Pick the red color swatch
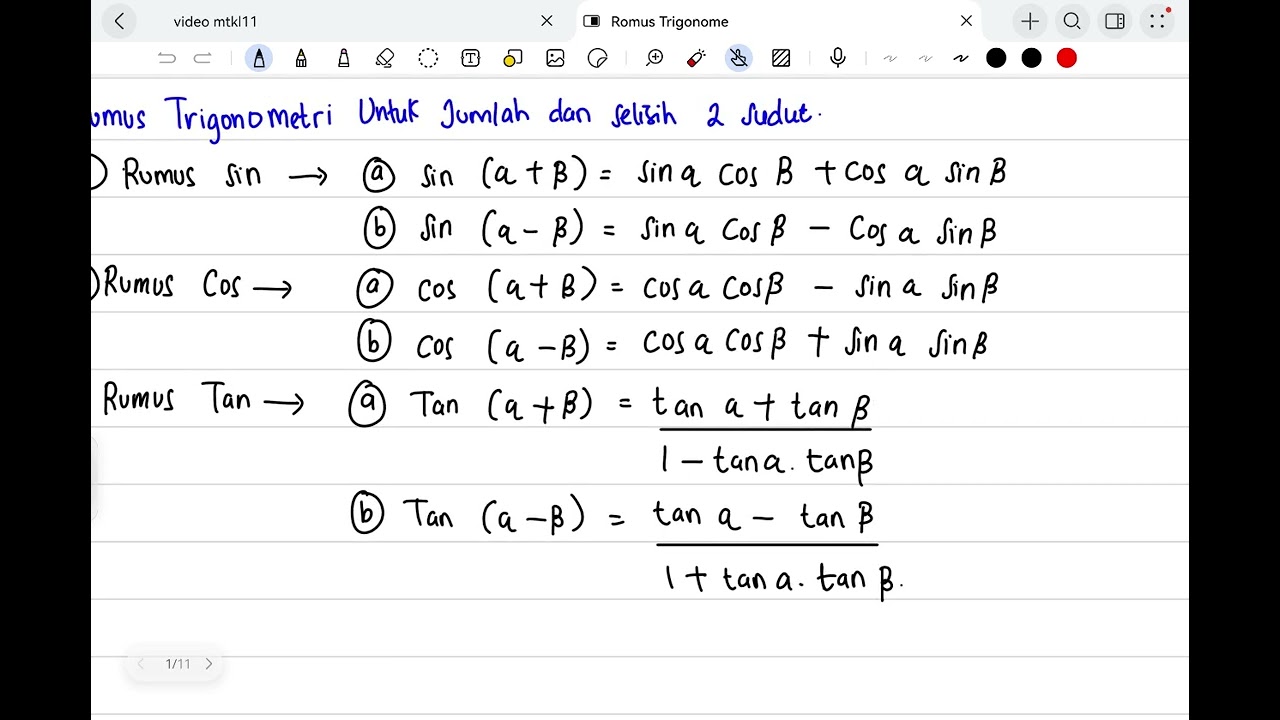Screen dimensions: 1280x720 (1067, 59)
